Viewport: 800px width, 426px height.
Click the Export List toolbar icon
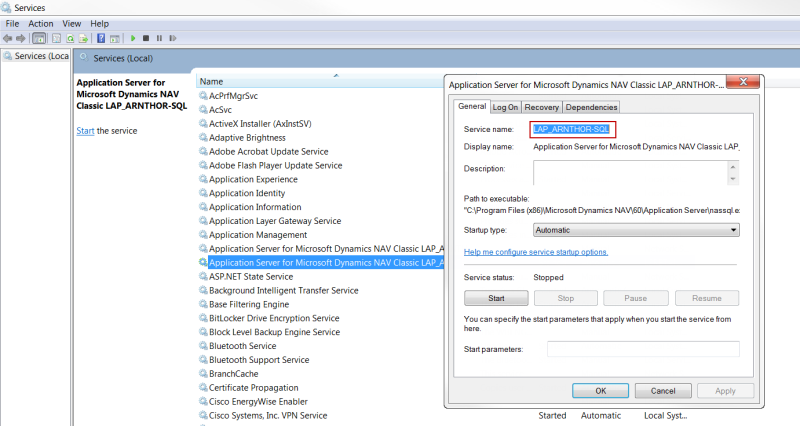pos(83,38)
